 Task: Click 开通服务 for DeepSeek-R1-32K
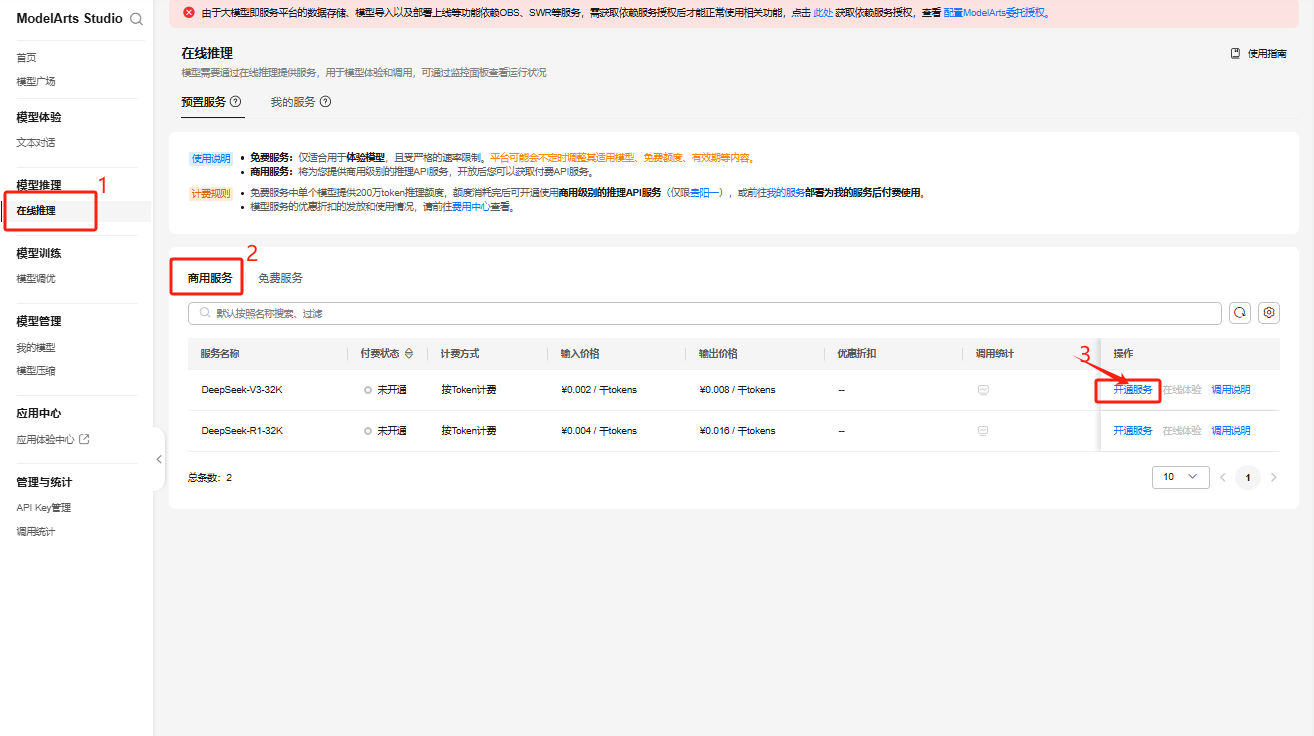(x=1133, y=431)
